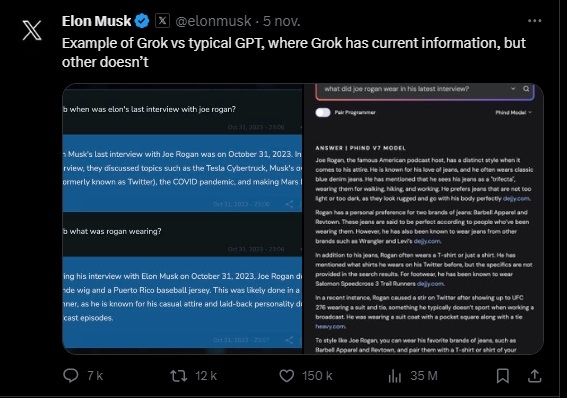Expand the Phind Model dropdown
Screen dimensions: 567x398
[x=513, y=112]
